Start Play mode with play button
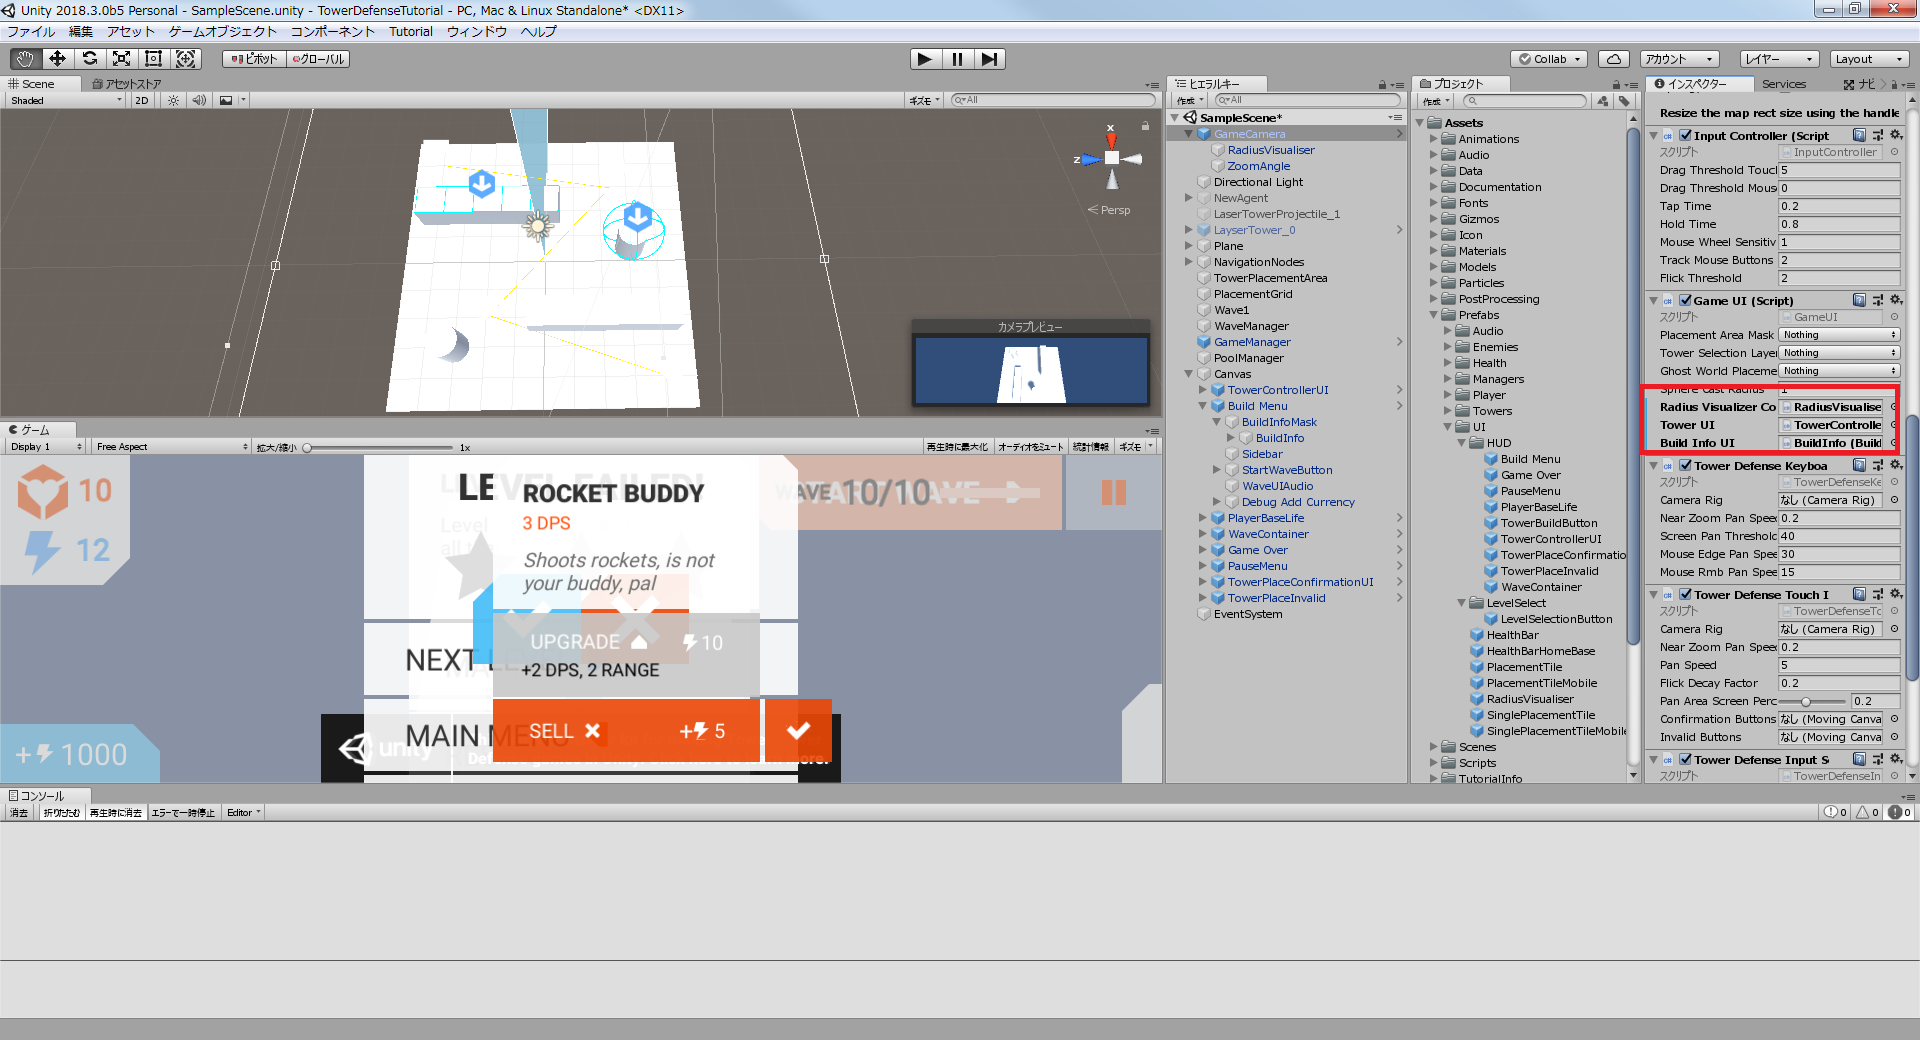Image resolution: width=1920 pixels, height=1040 pixels. (925, 59)
